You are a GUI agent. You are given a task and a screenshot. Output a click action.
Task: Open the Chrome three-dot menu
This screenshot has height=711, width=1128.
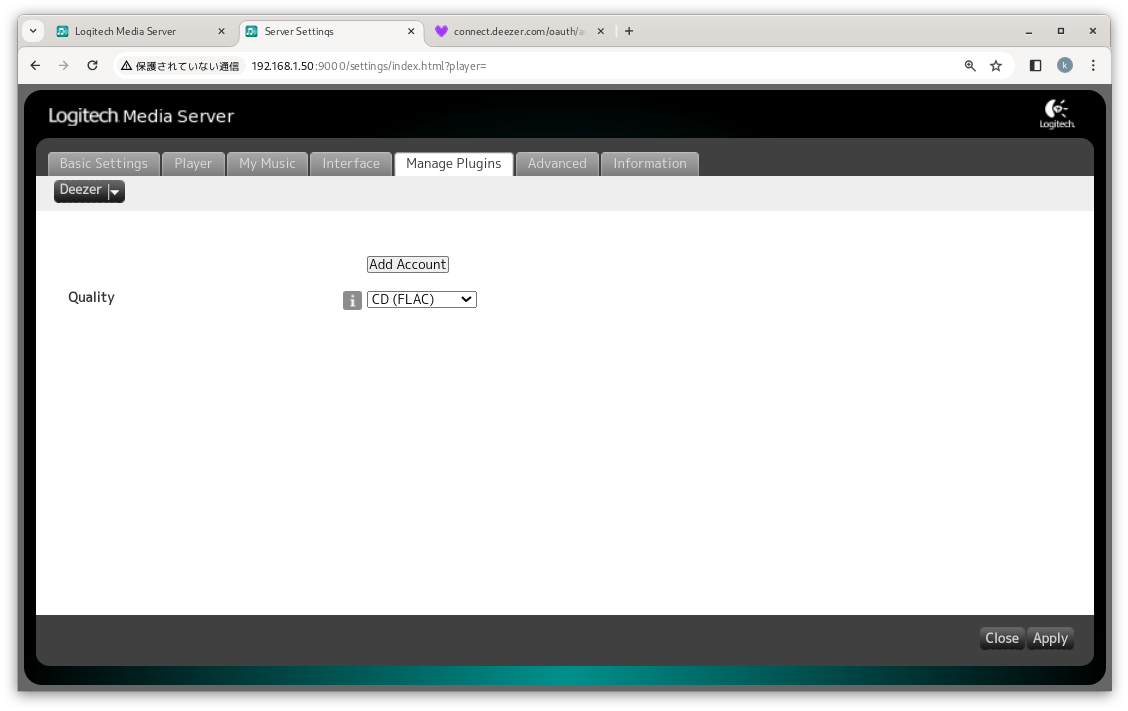[x=1093, y=65]
